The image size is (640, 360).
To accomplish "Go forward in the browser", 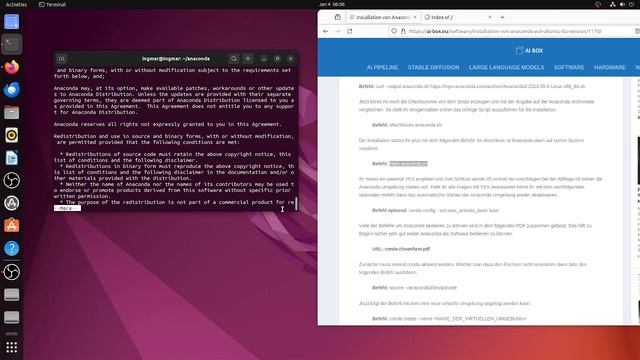I will 338,31.
